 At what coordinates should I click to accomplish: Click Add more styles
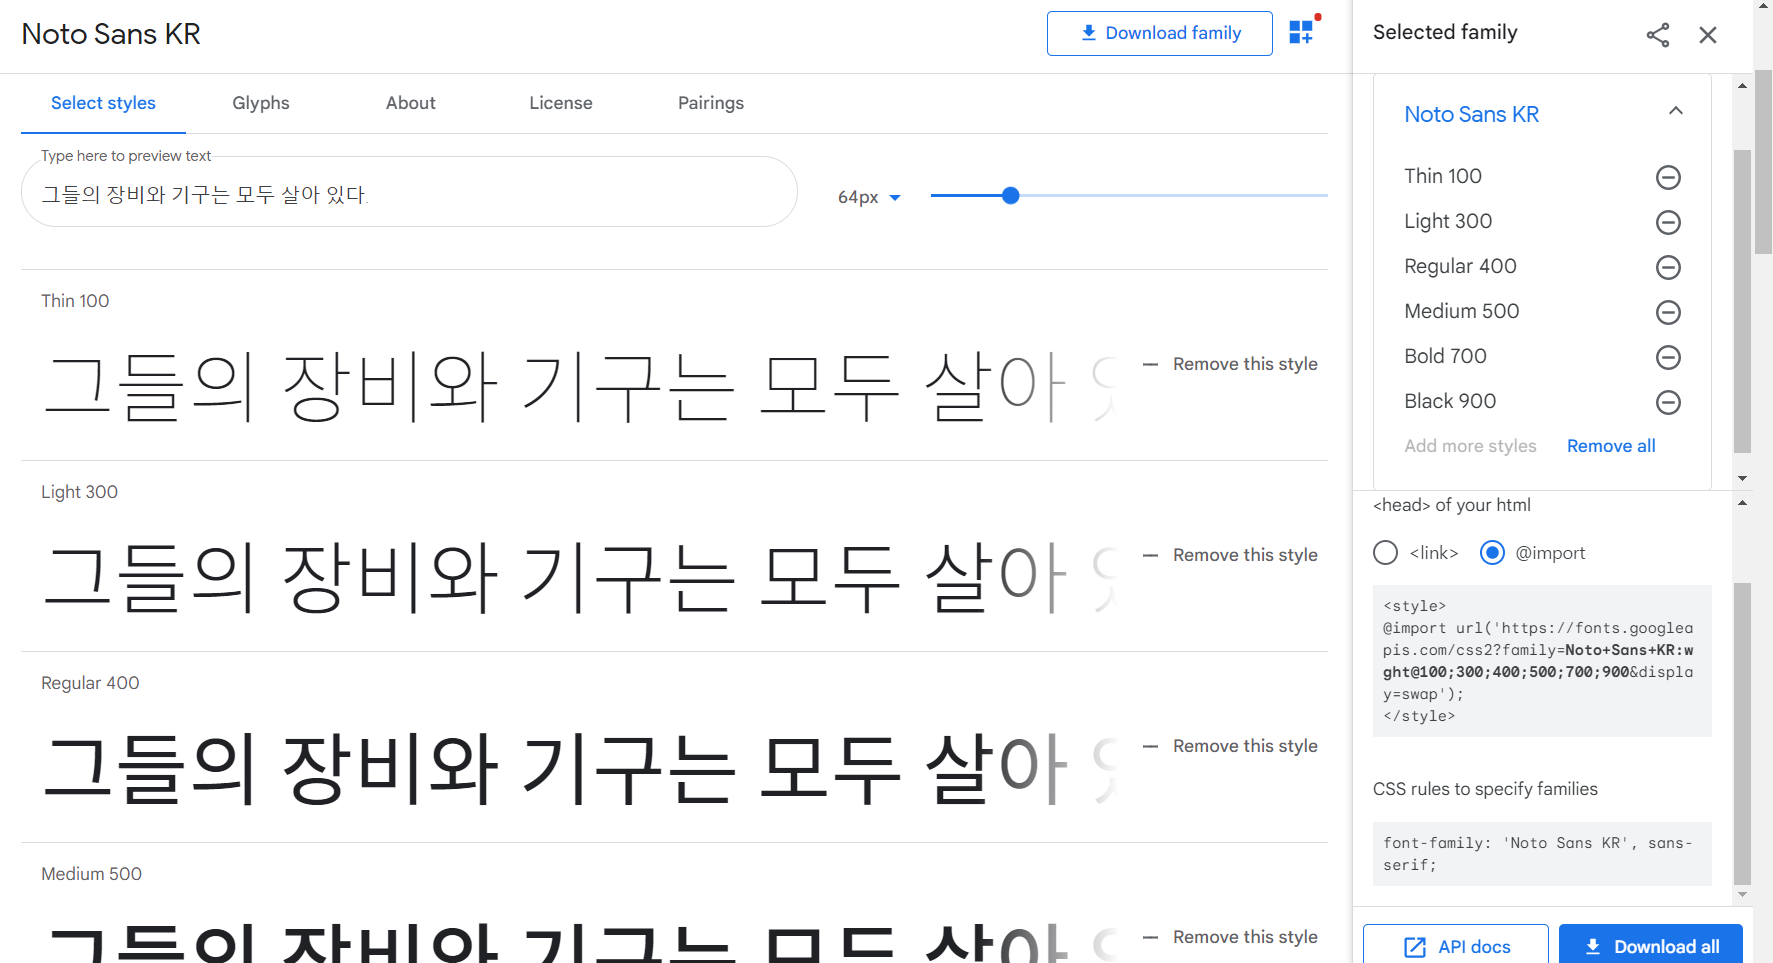[x=1470, y=446]
